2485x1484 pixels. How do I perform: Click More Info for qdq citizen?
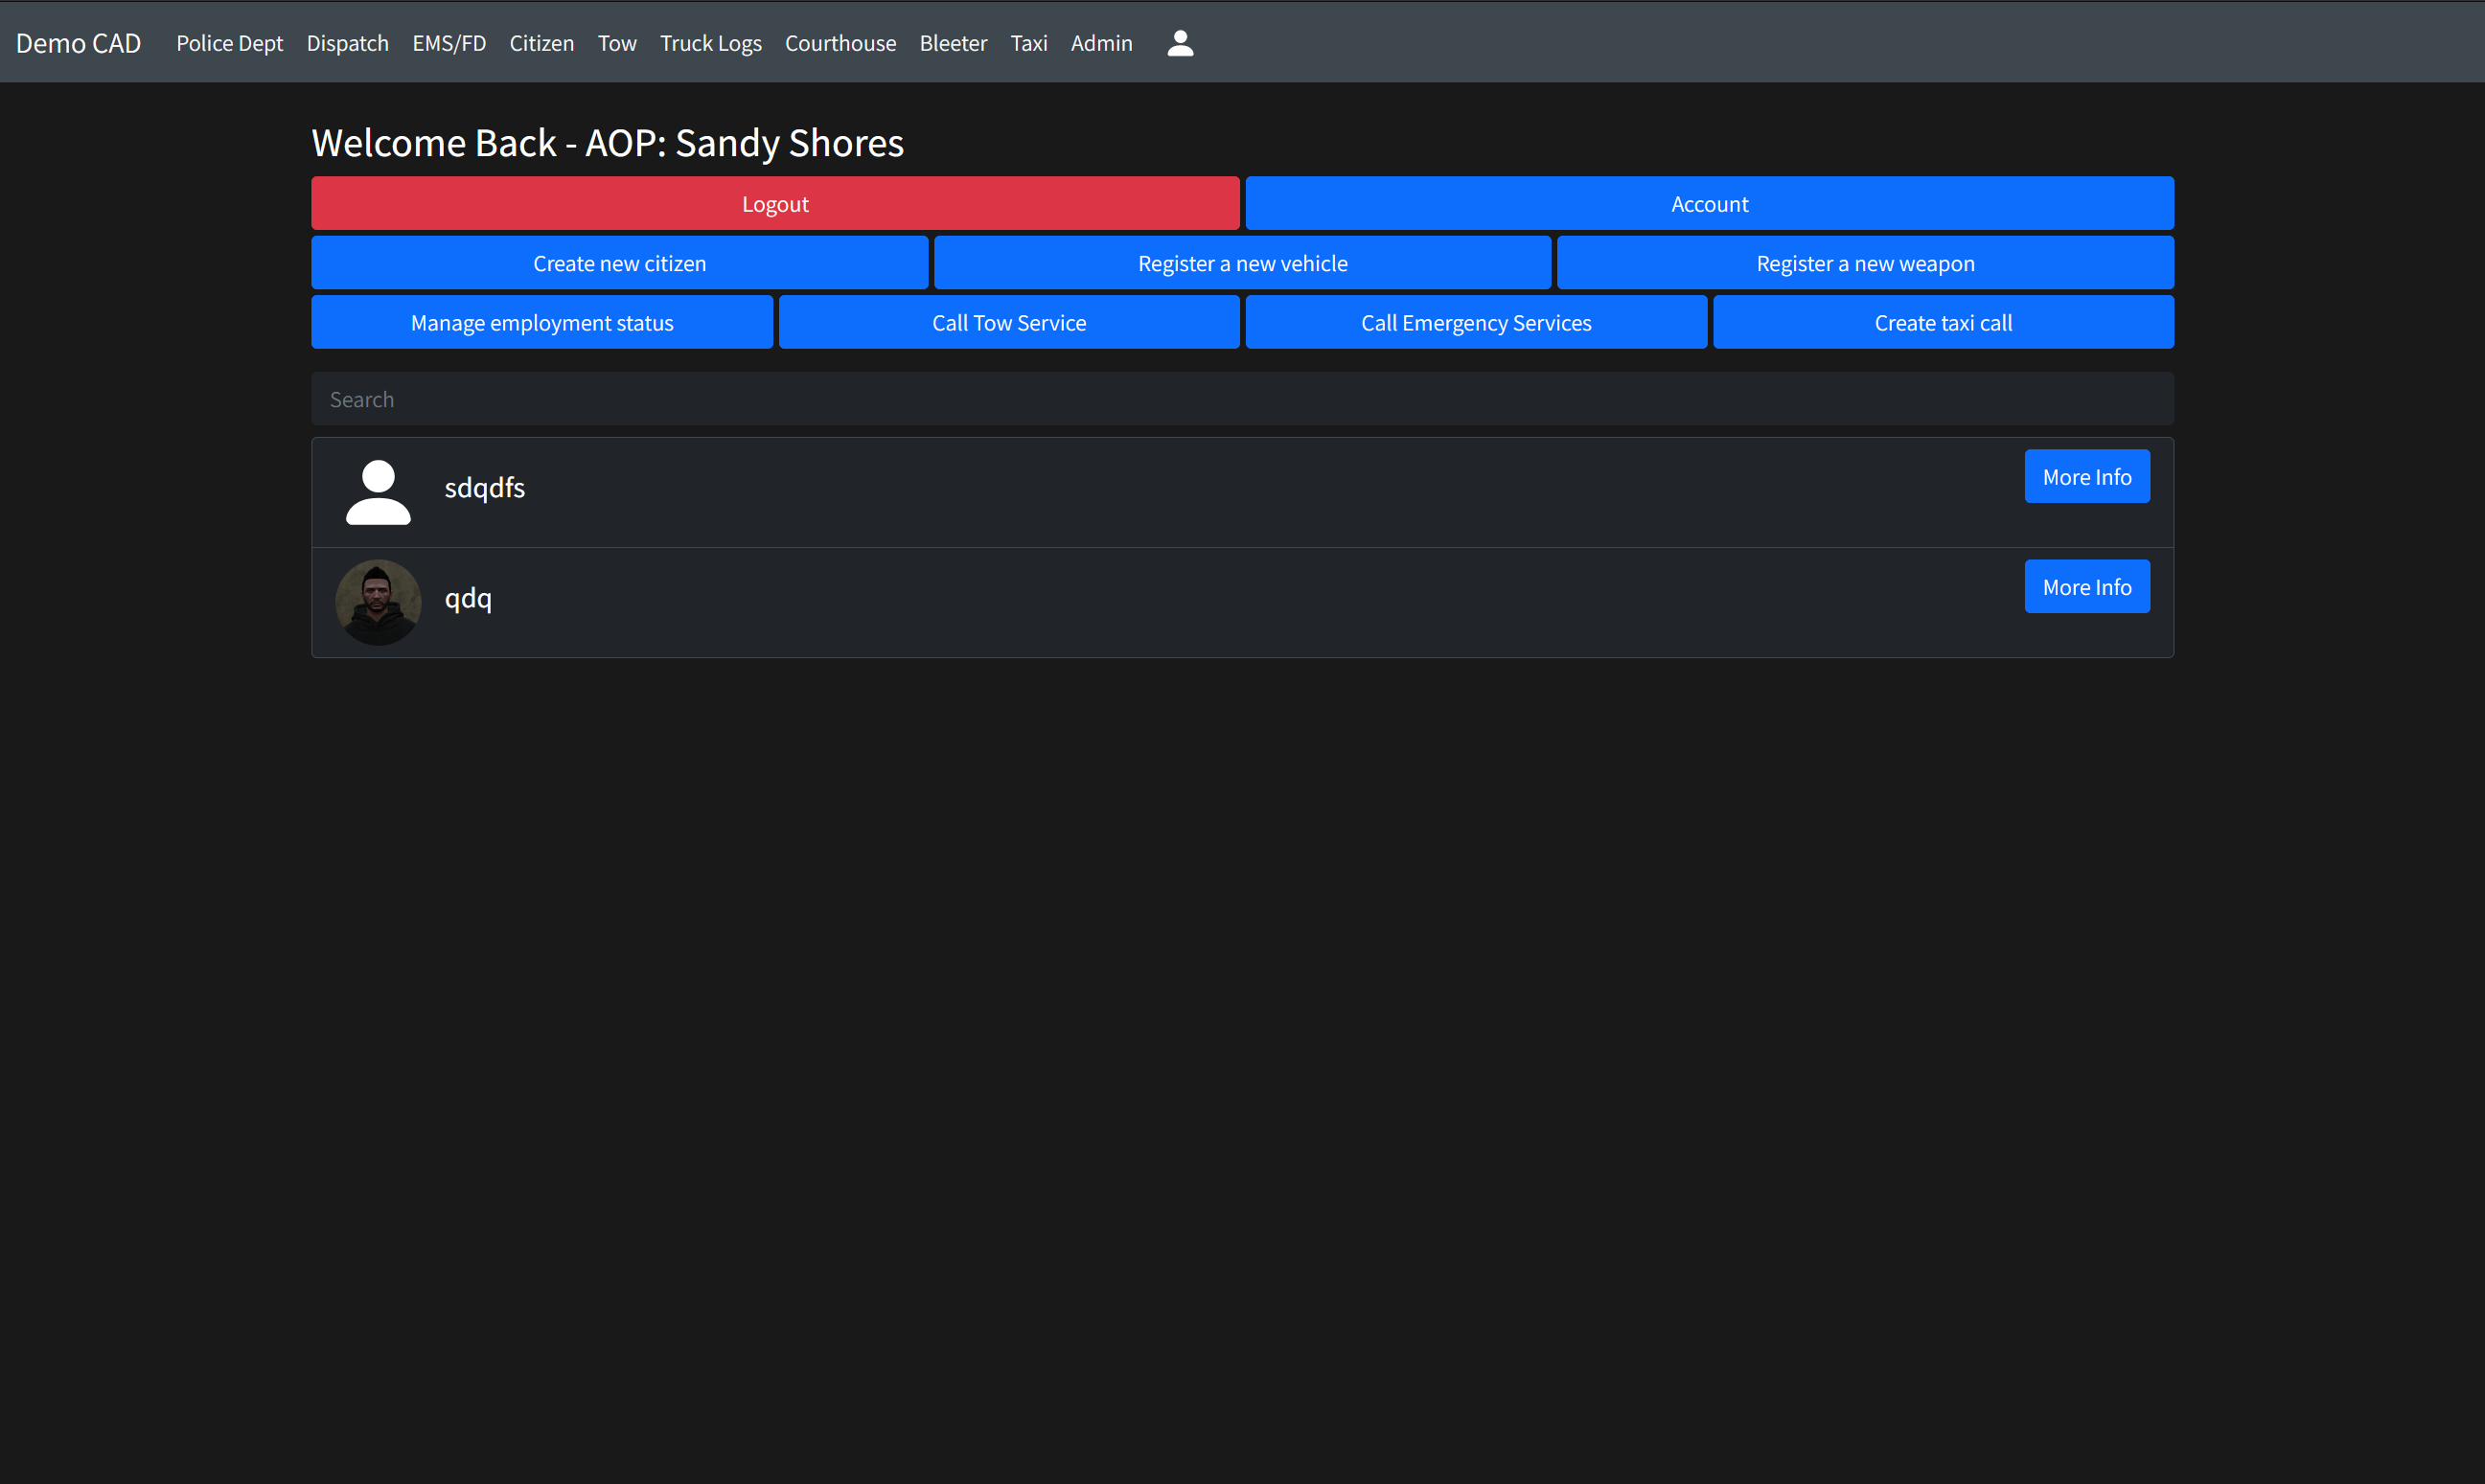click(x=2087, y=586)
